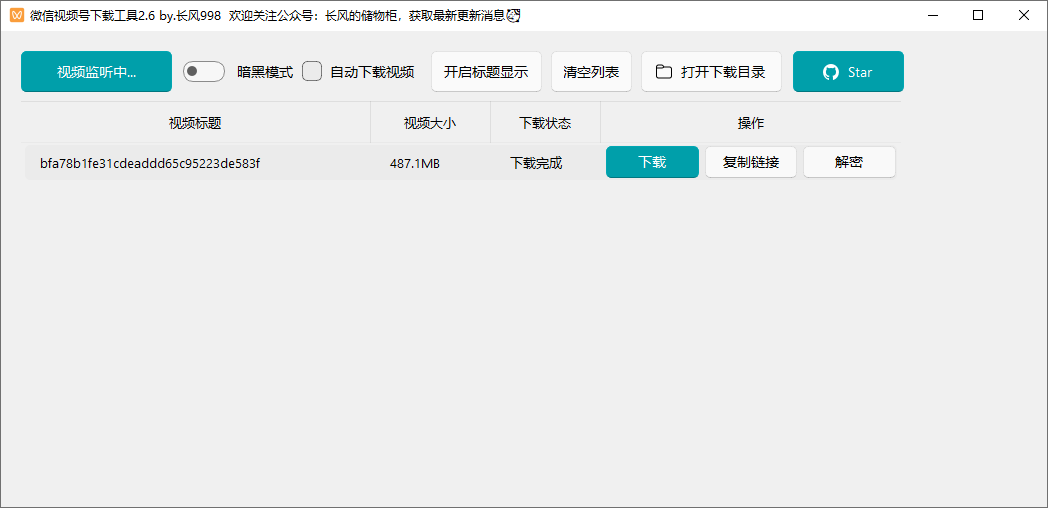Click the 视频标题 column header
The width and height of the screenshot is (1048, 508).
click(x=195, y=123)
